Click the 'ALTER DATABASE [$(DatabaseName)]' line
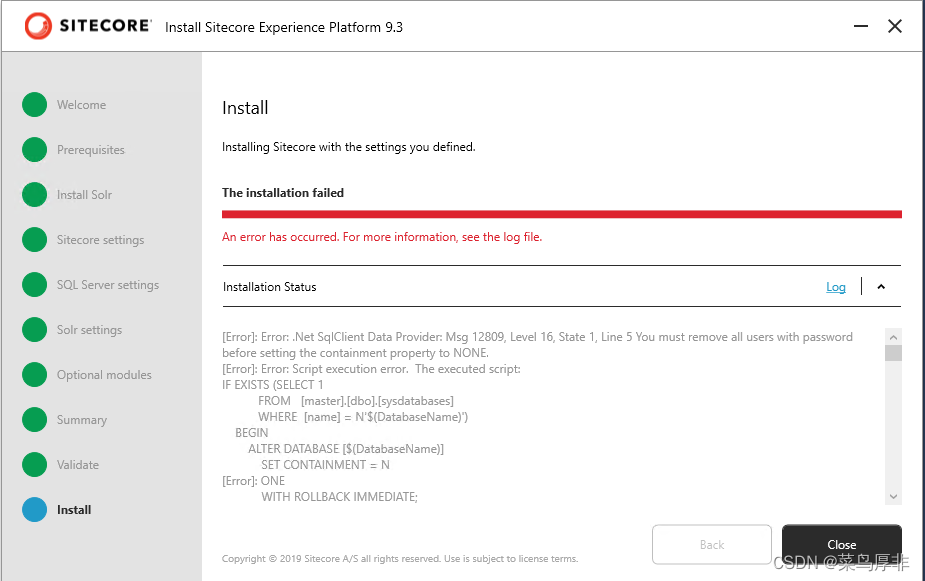 pos(346,449)
